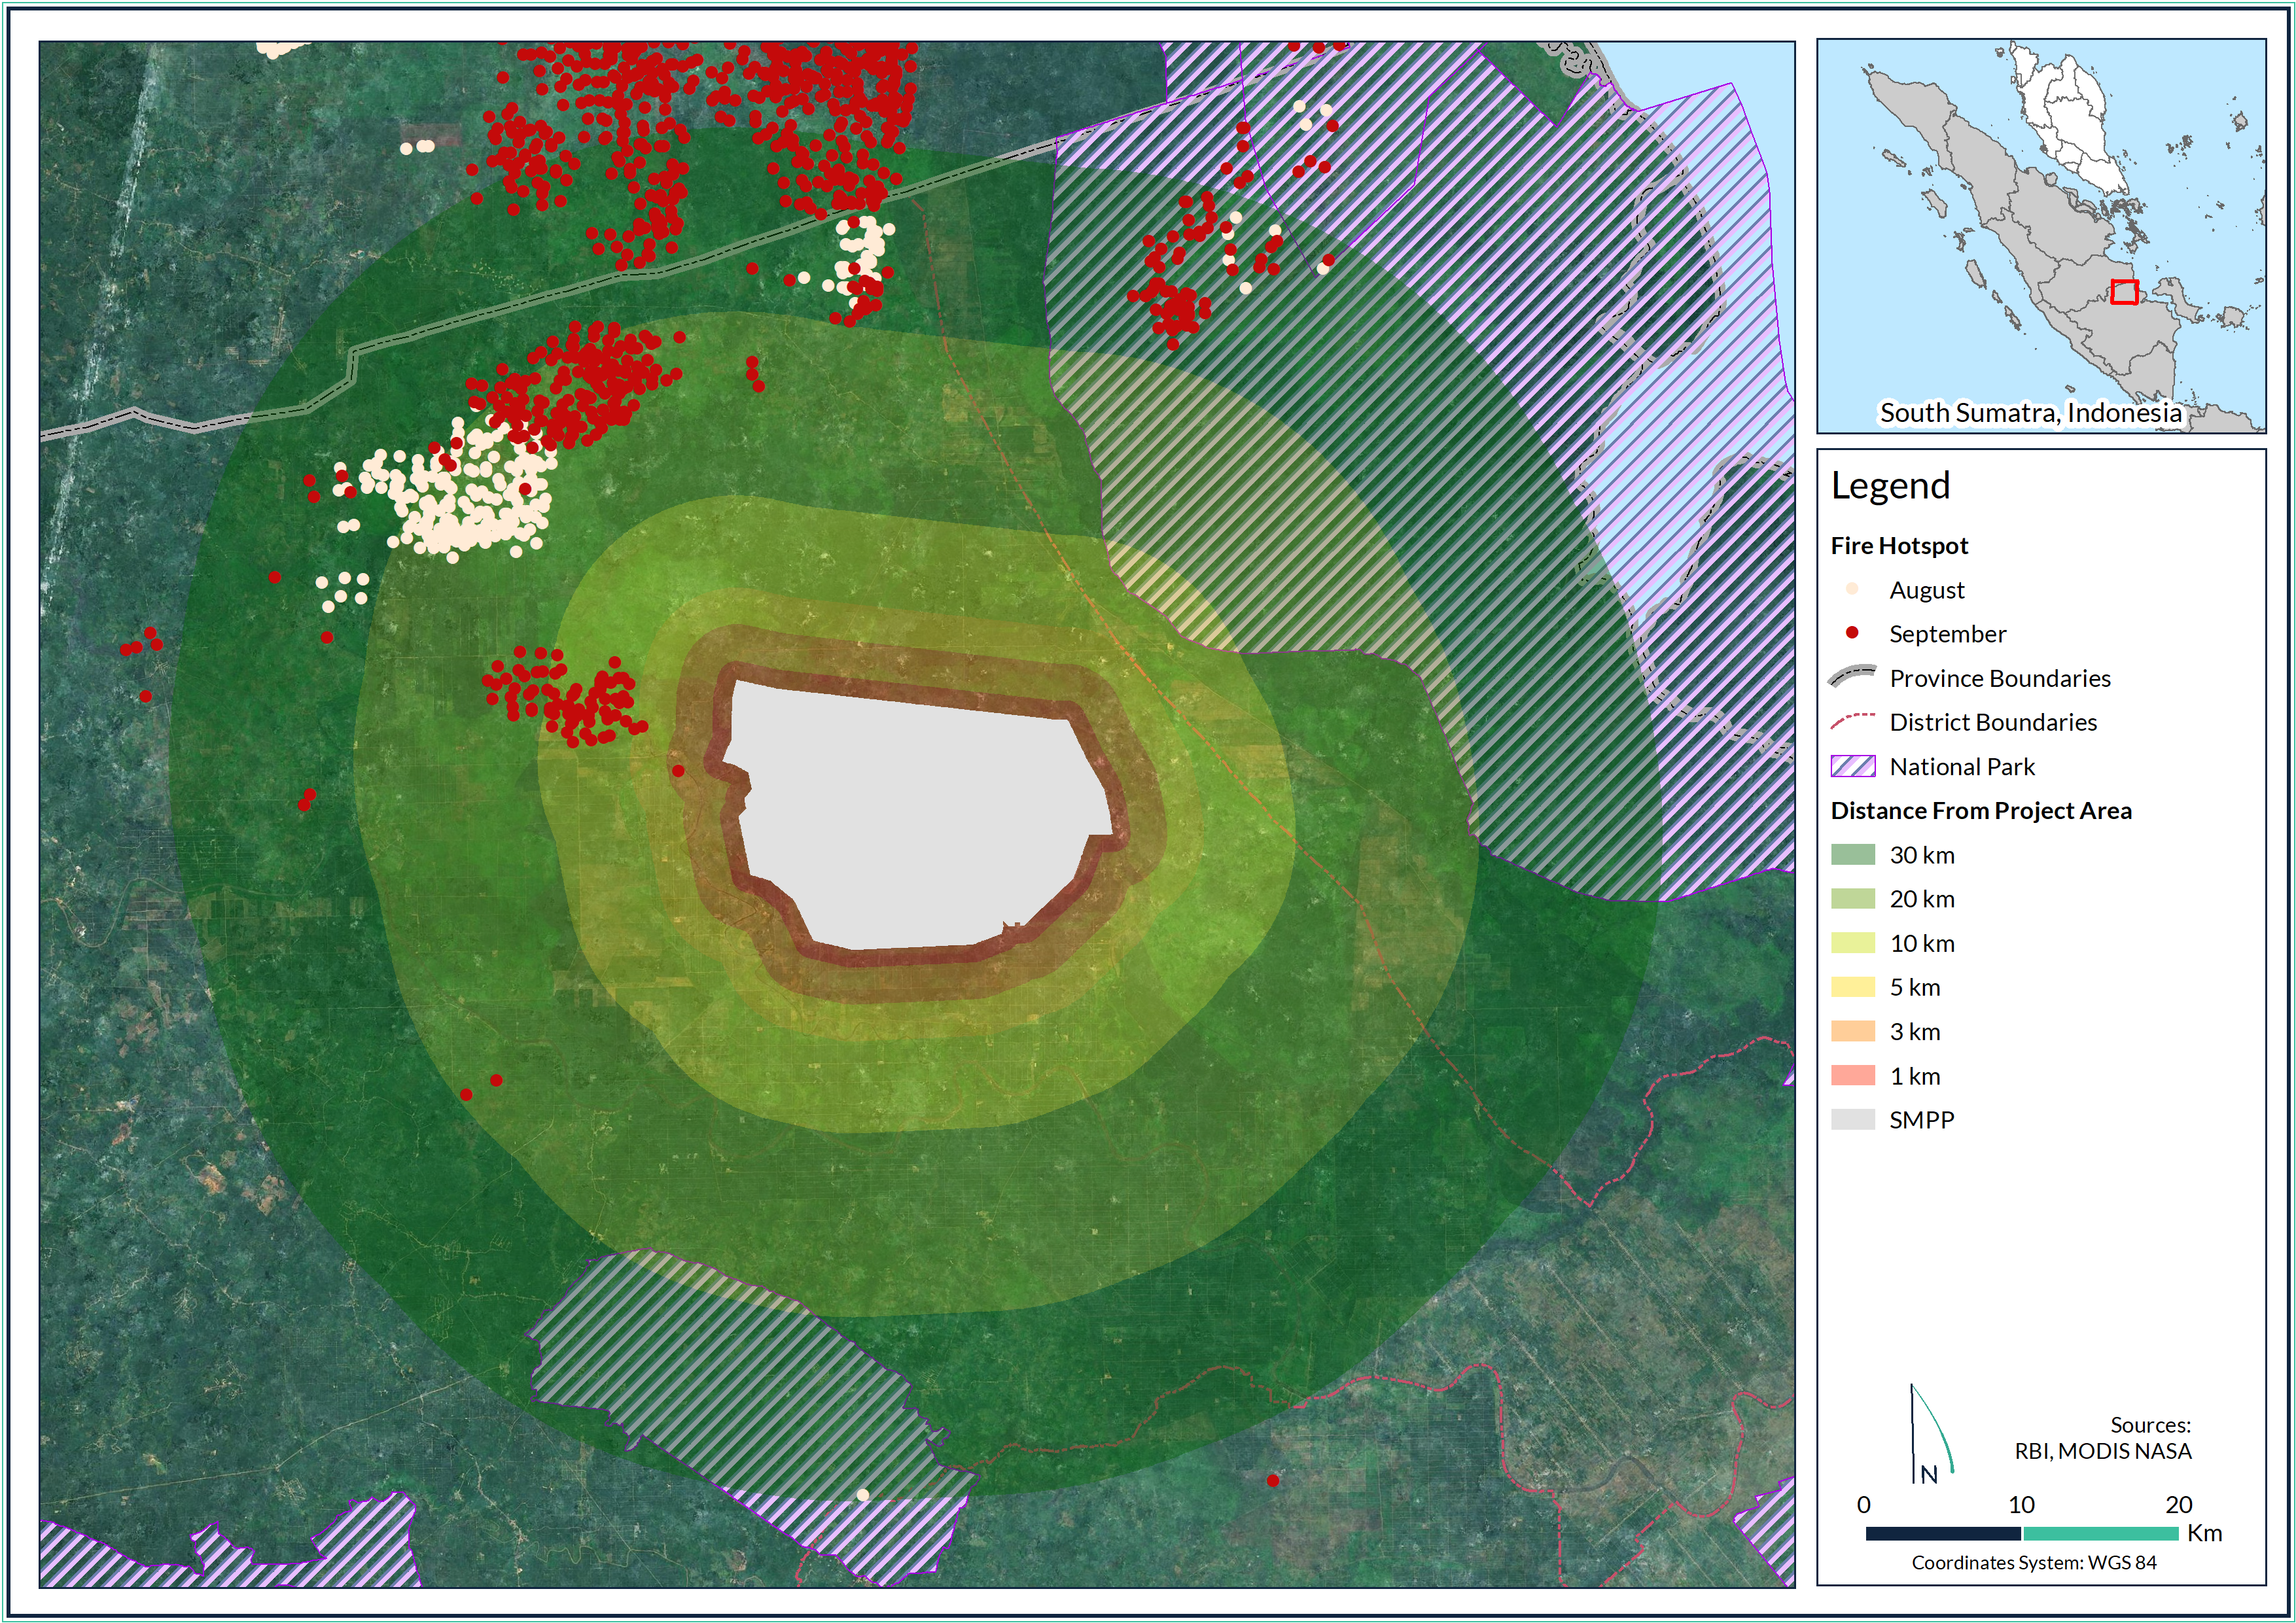Click the Legend title text

(x=1890, y=486)
